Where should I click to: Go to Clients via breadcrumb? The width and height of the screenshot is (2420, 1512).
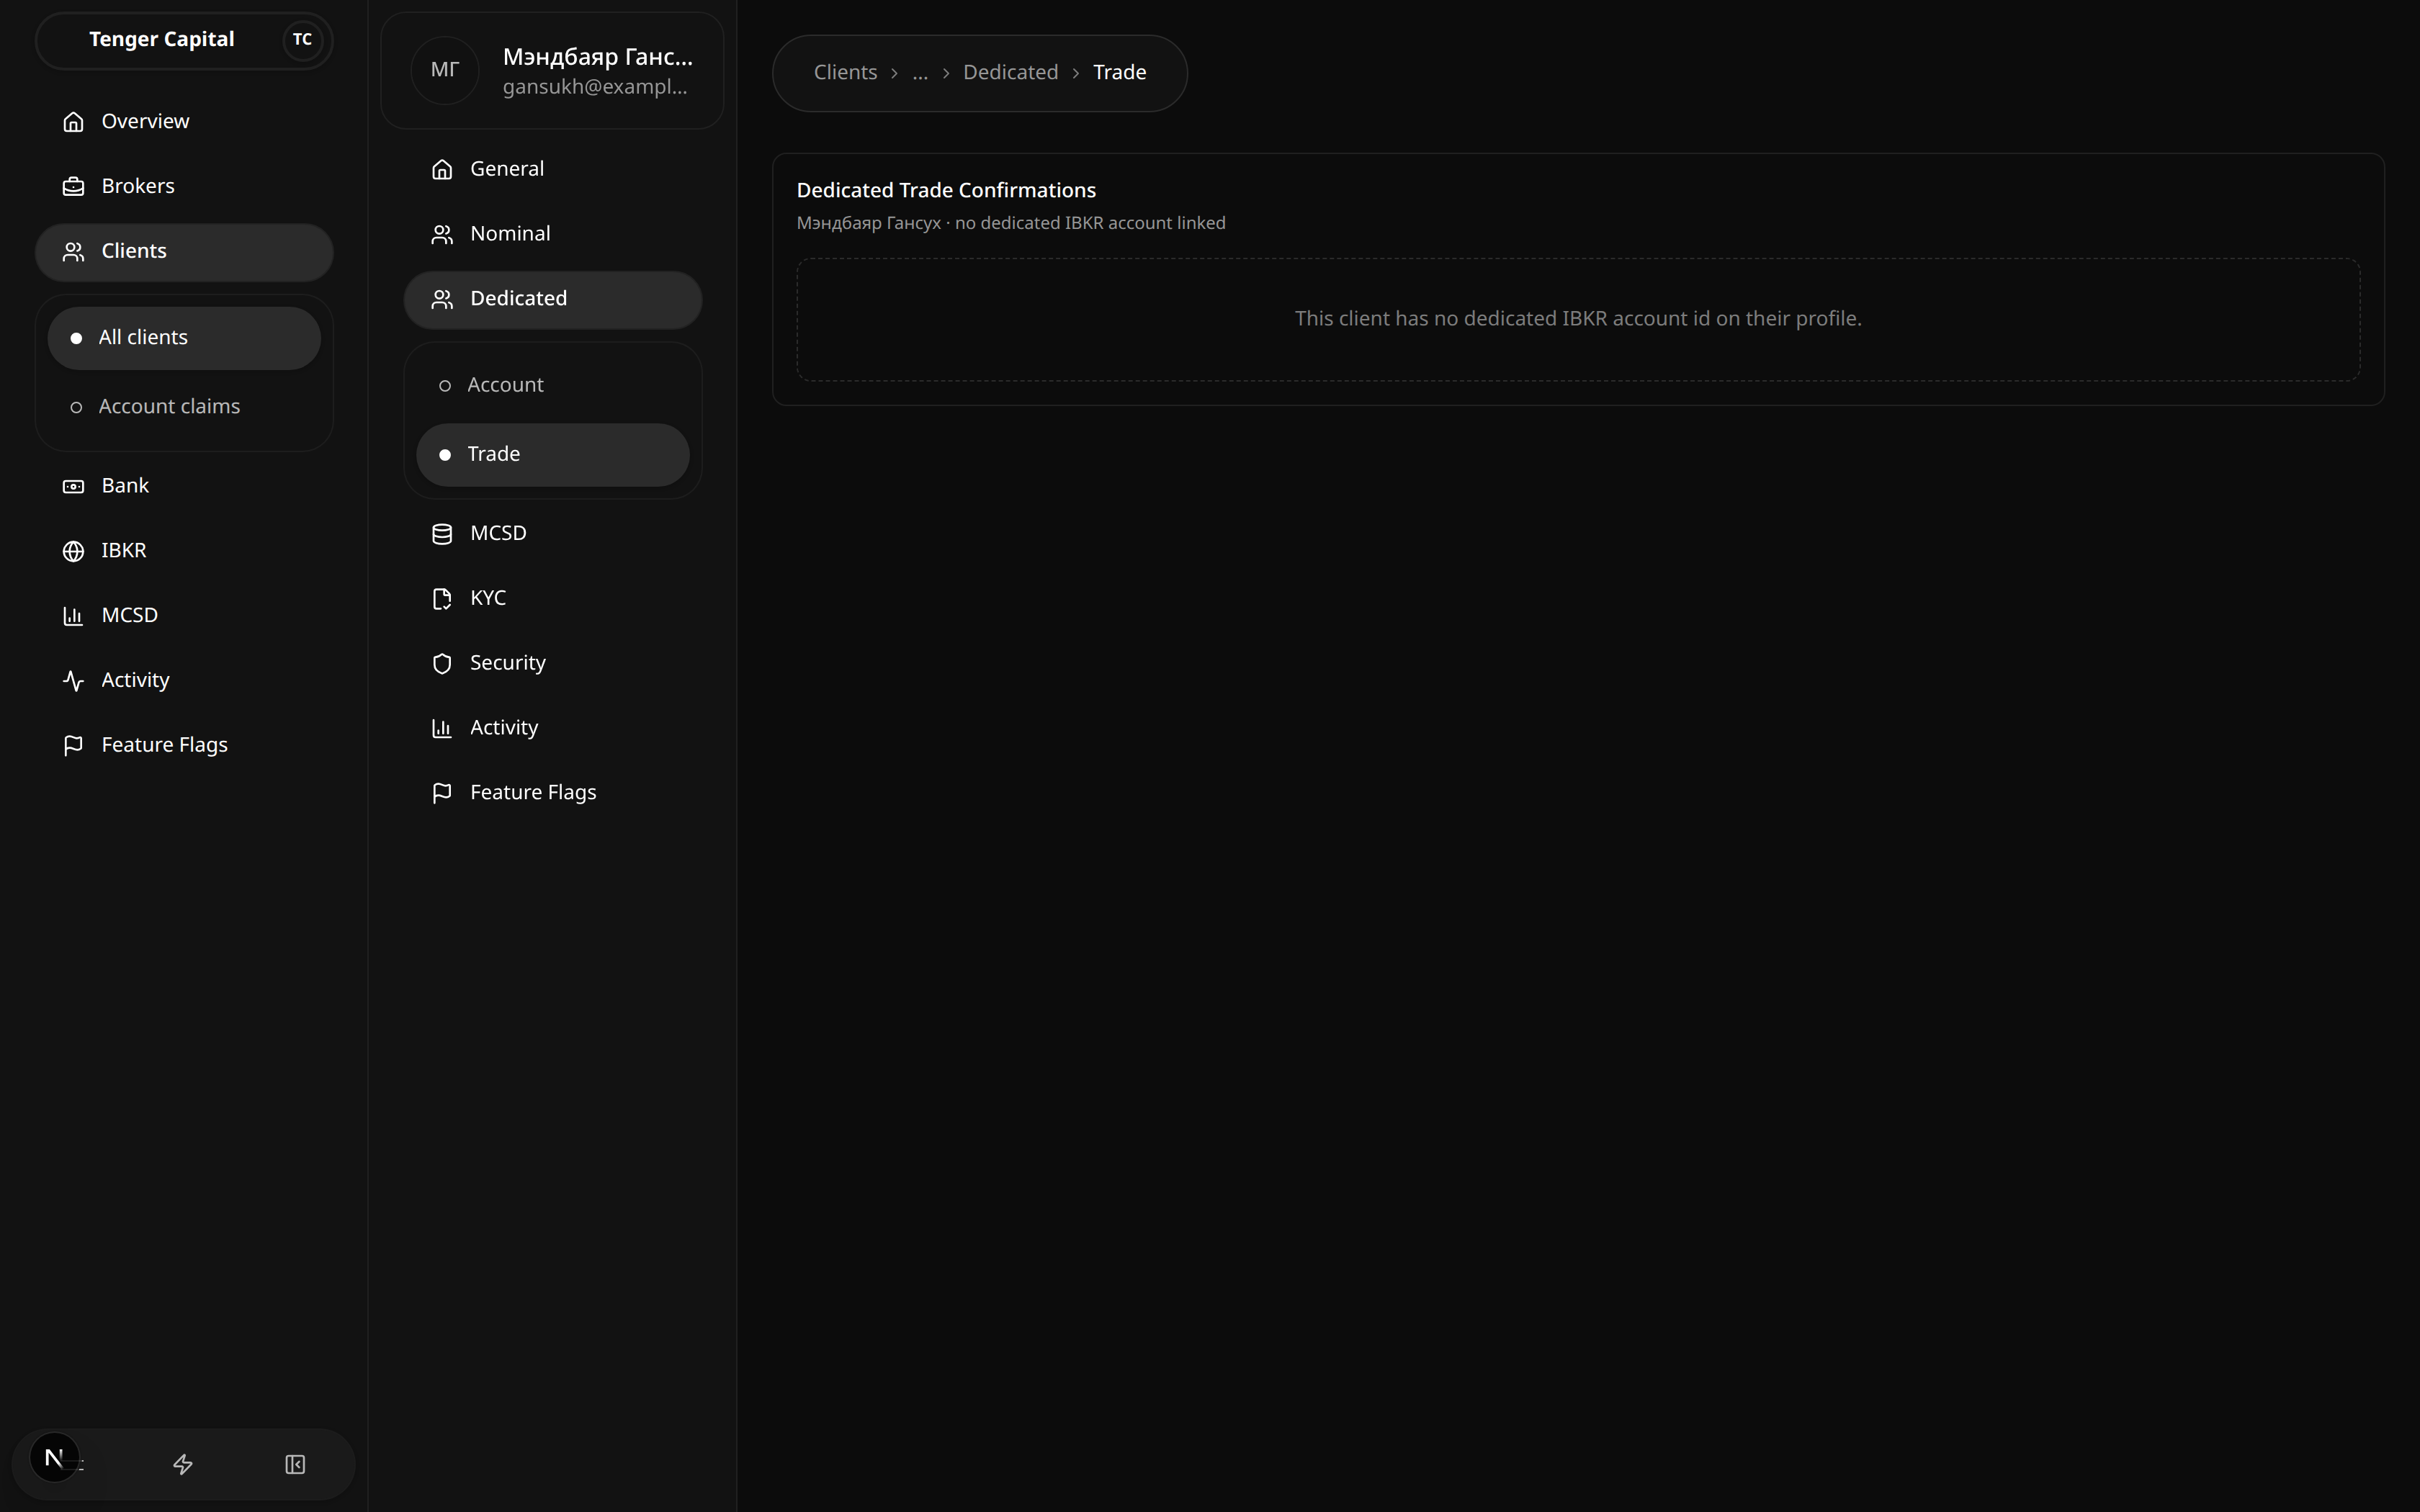click(845, 73)
